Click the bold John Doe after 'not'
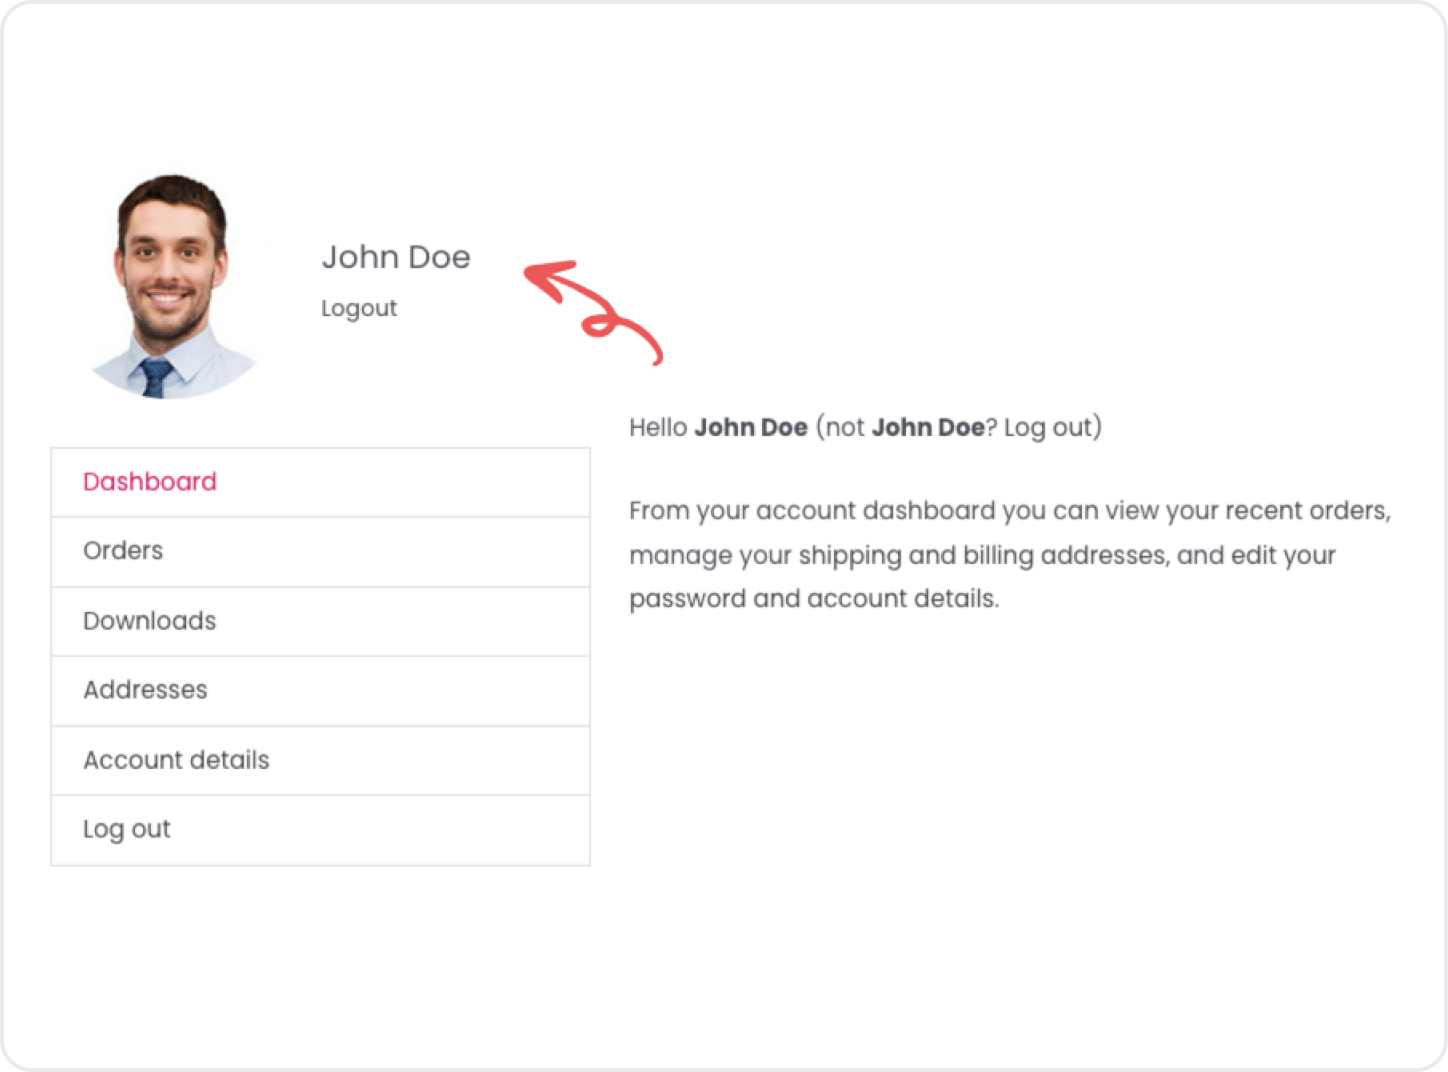 (928, 428)
